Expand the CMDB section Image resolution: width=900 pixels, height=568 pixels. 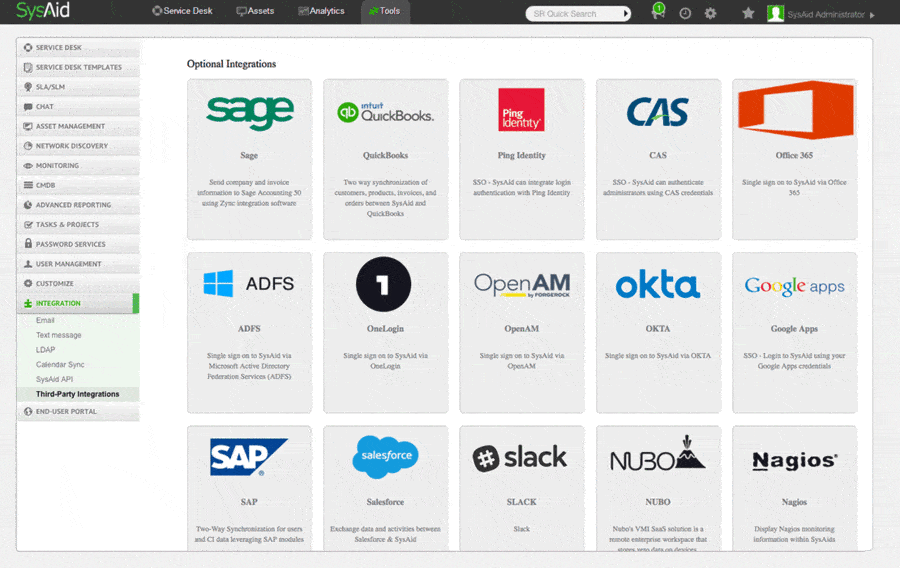[78, 185]
